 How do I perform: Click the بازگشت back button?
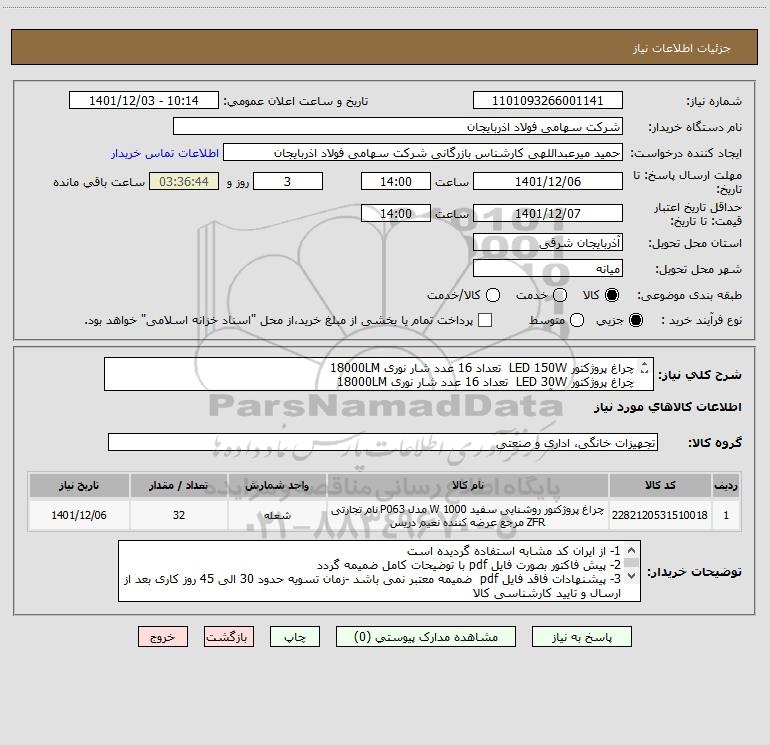[x=229, y=637]
